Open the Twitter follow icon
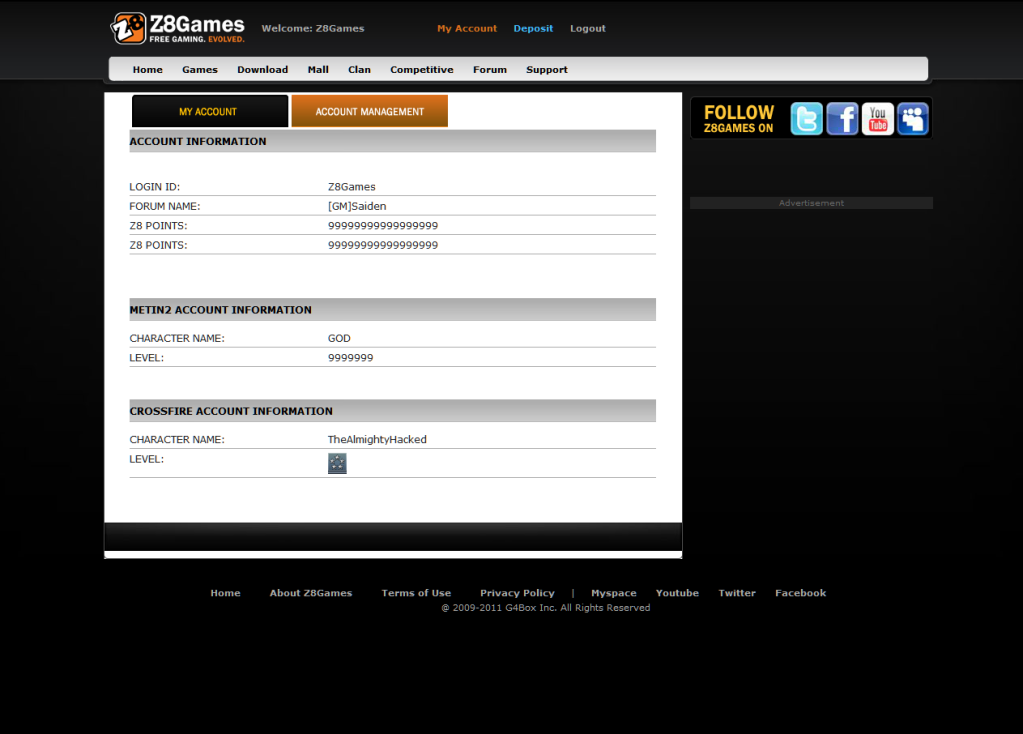Viewport: 1023px width, 734px height. pyautogui.click(x=806, y=119)
